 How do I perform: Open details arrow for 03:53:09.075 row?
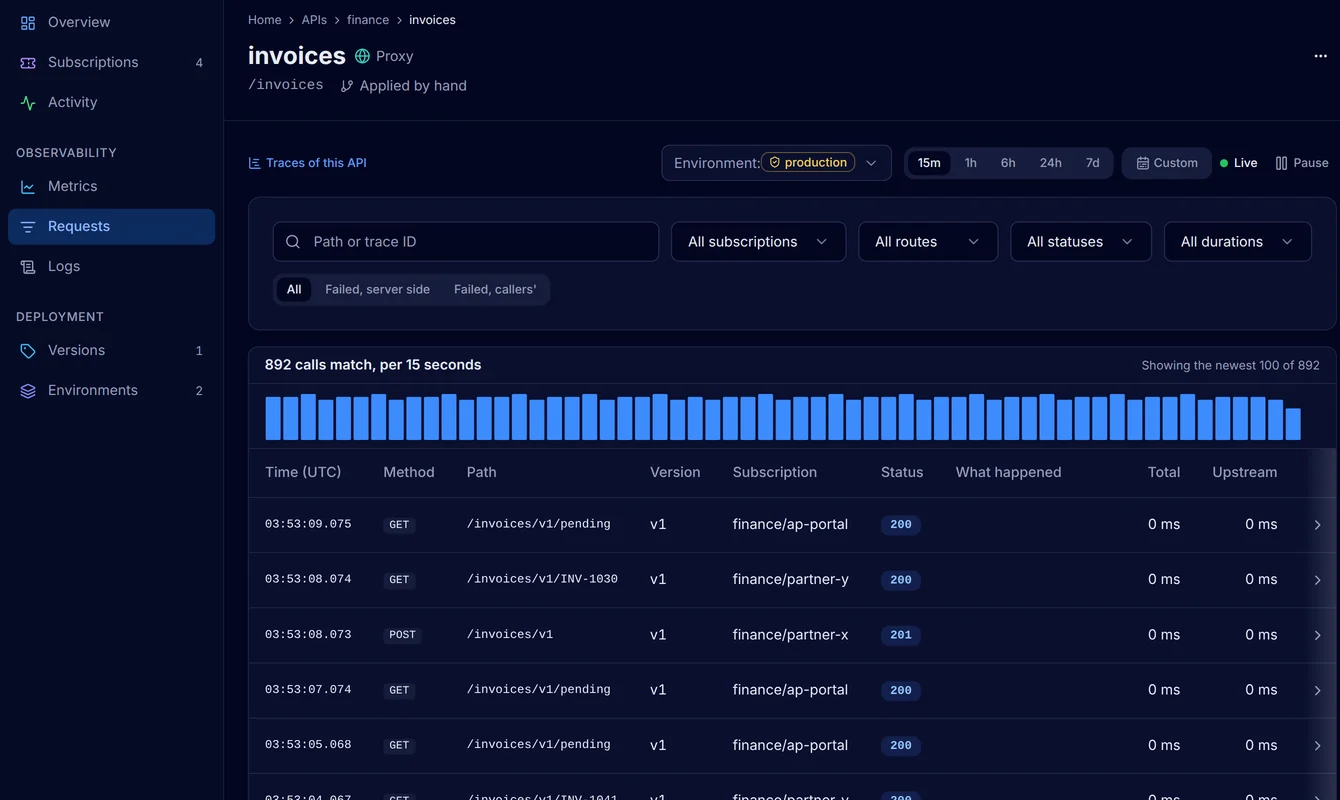[x=1317, y=525]
